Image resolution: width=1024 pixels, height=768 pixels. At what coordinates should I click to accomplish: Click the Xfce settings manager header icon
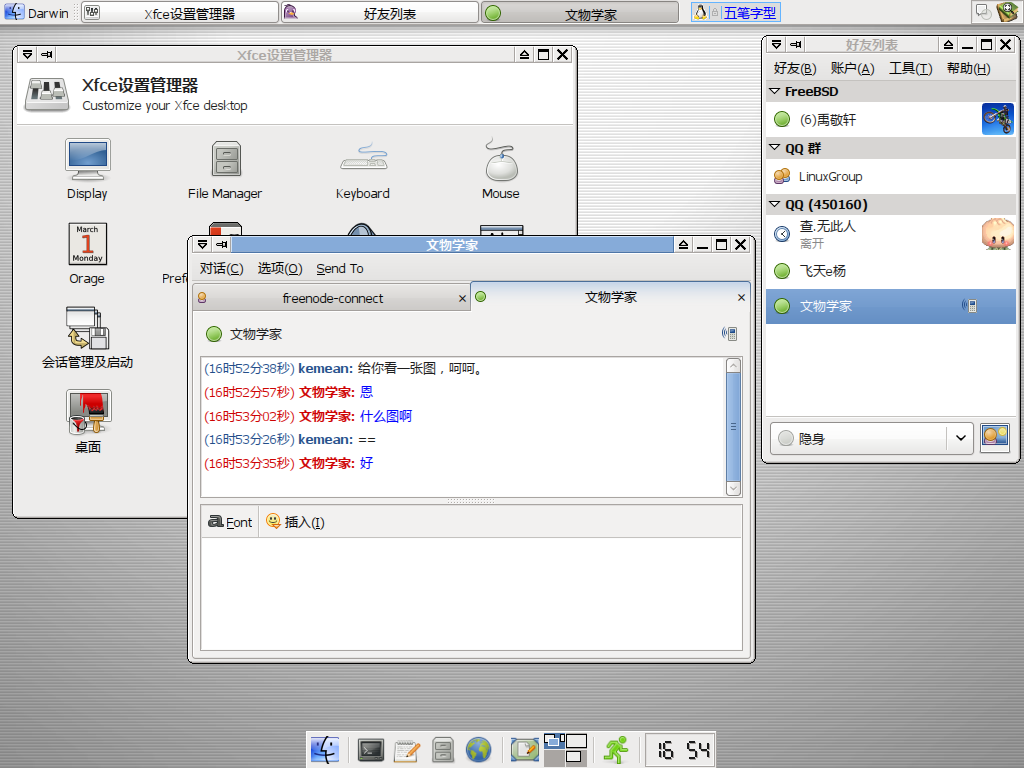pyautogui.click(x=47, y=94)
